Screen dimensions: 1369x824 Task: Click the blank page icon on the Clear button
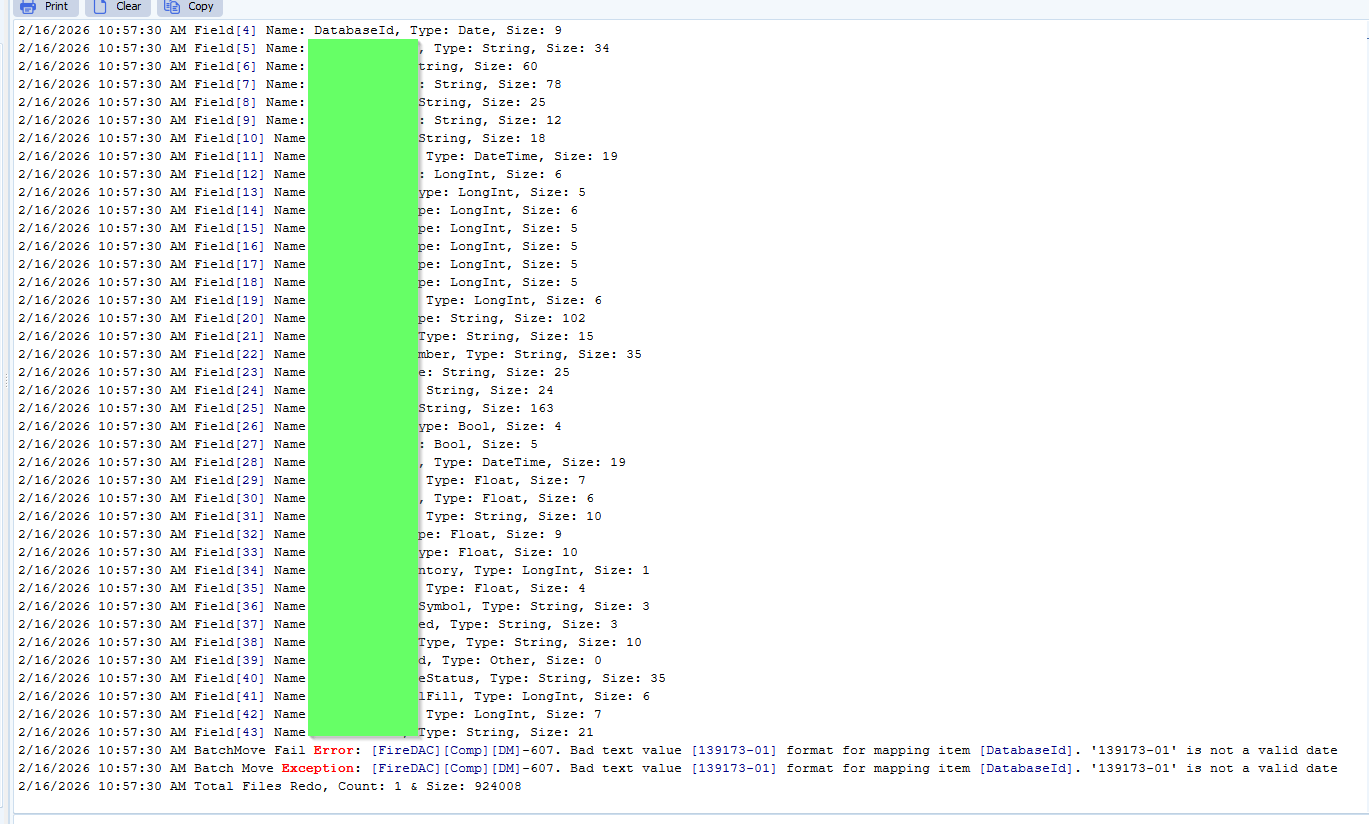tap(100, 7)
